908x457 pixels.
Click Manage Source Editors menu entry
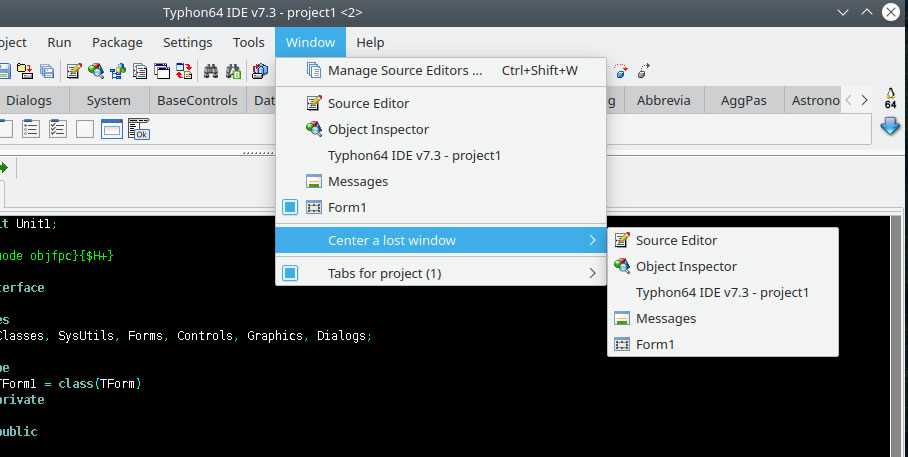pos(441,71)
